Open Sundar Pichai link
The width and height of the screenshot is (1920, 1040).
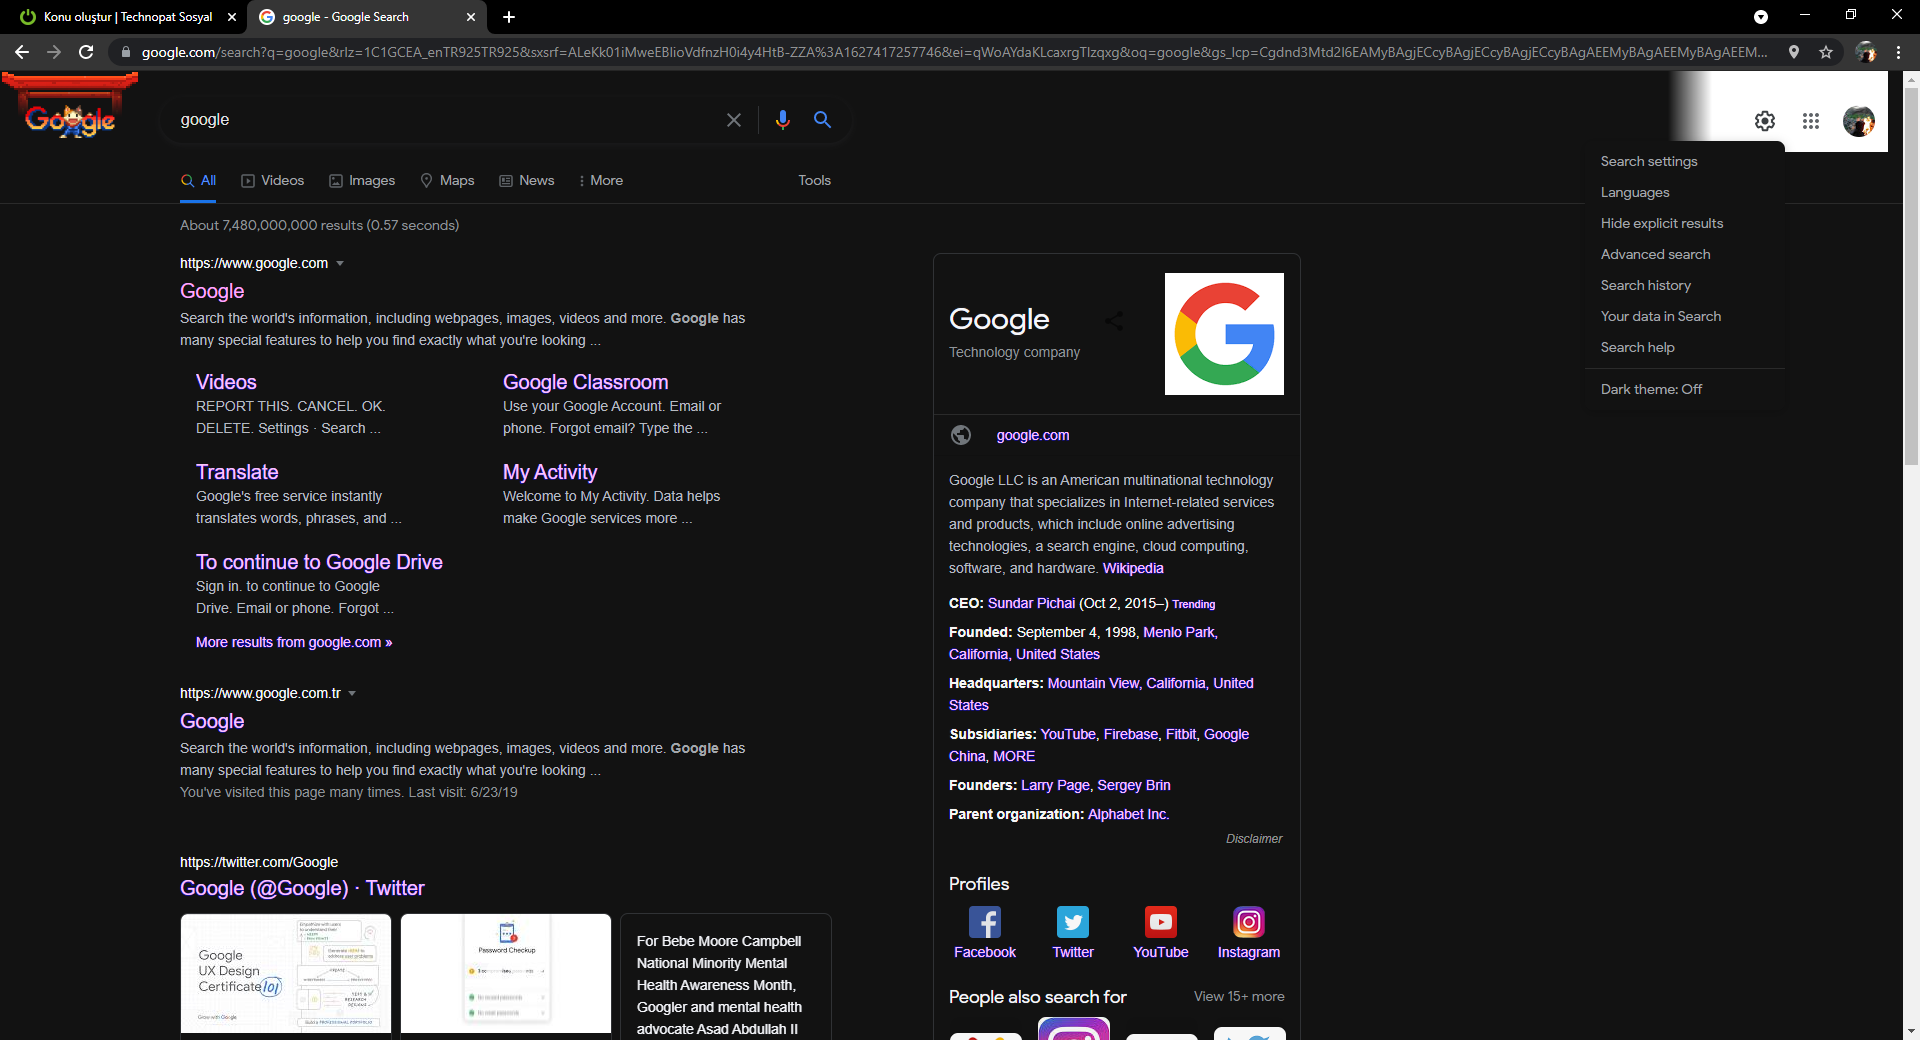pyautogui.click(x=1031, y=603)
